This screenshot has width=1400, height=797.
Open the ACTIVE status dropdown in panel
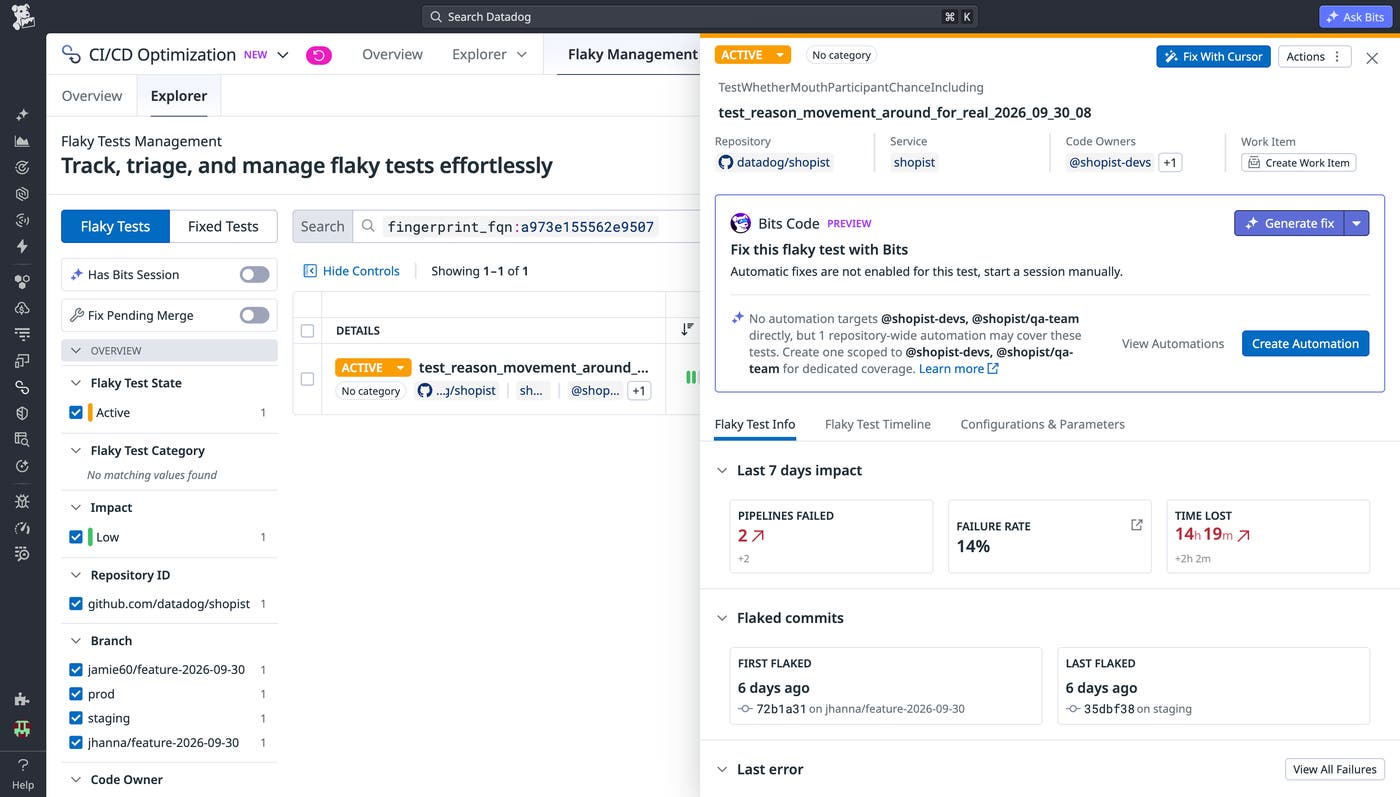(x=753, y=55)
